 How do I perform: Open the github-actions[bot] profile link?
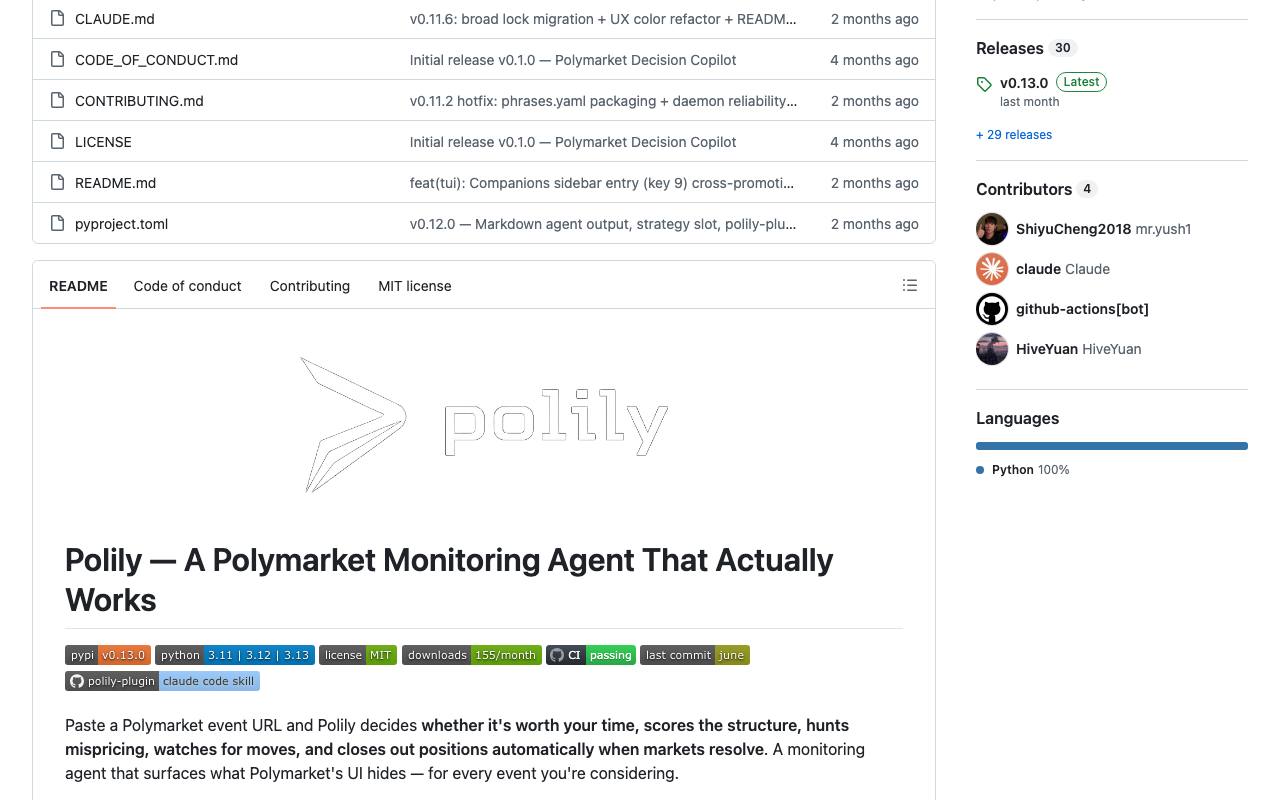(1082, 309)
